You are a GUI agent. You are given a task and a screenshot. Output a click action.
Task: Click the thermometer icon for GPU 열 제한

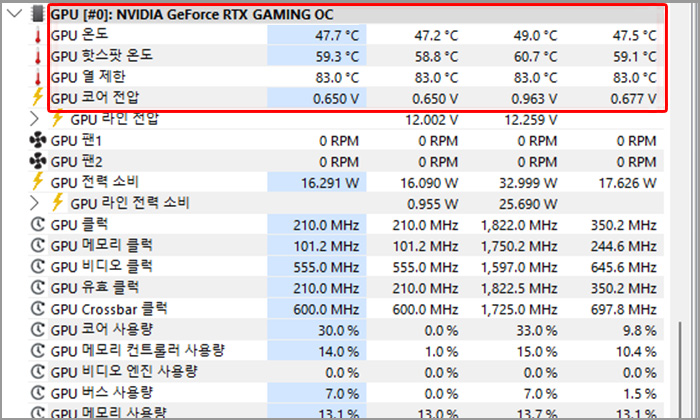(38, 78)
